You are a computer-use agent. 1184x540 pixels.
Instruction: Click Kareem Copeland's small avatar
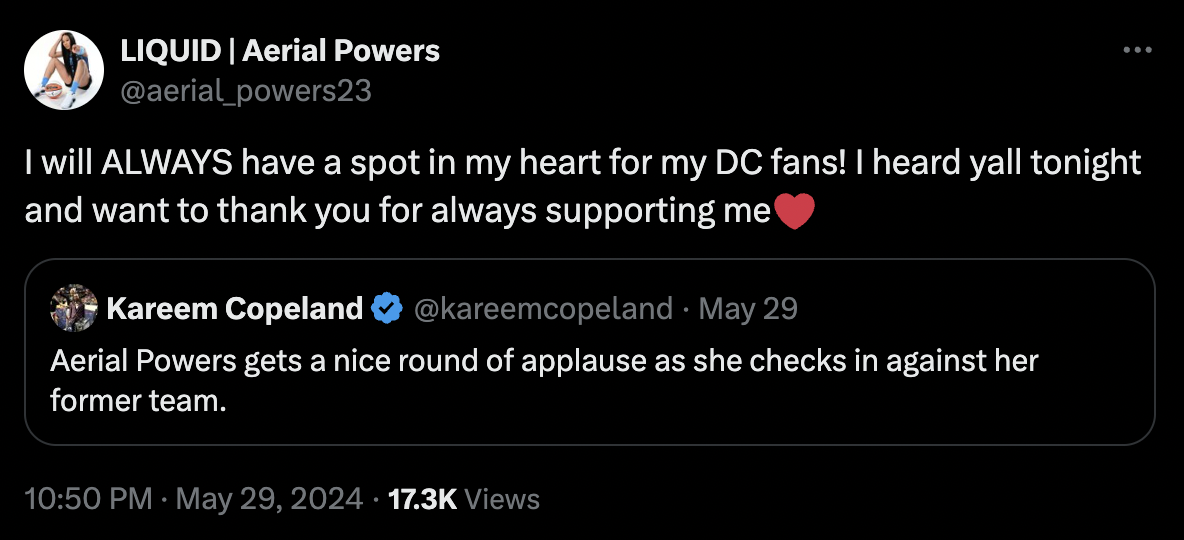74,309
